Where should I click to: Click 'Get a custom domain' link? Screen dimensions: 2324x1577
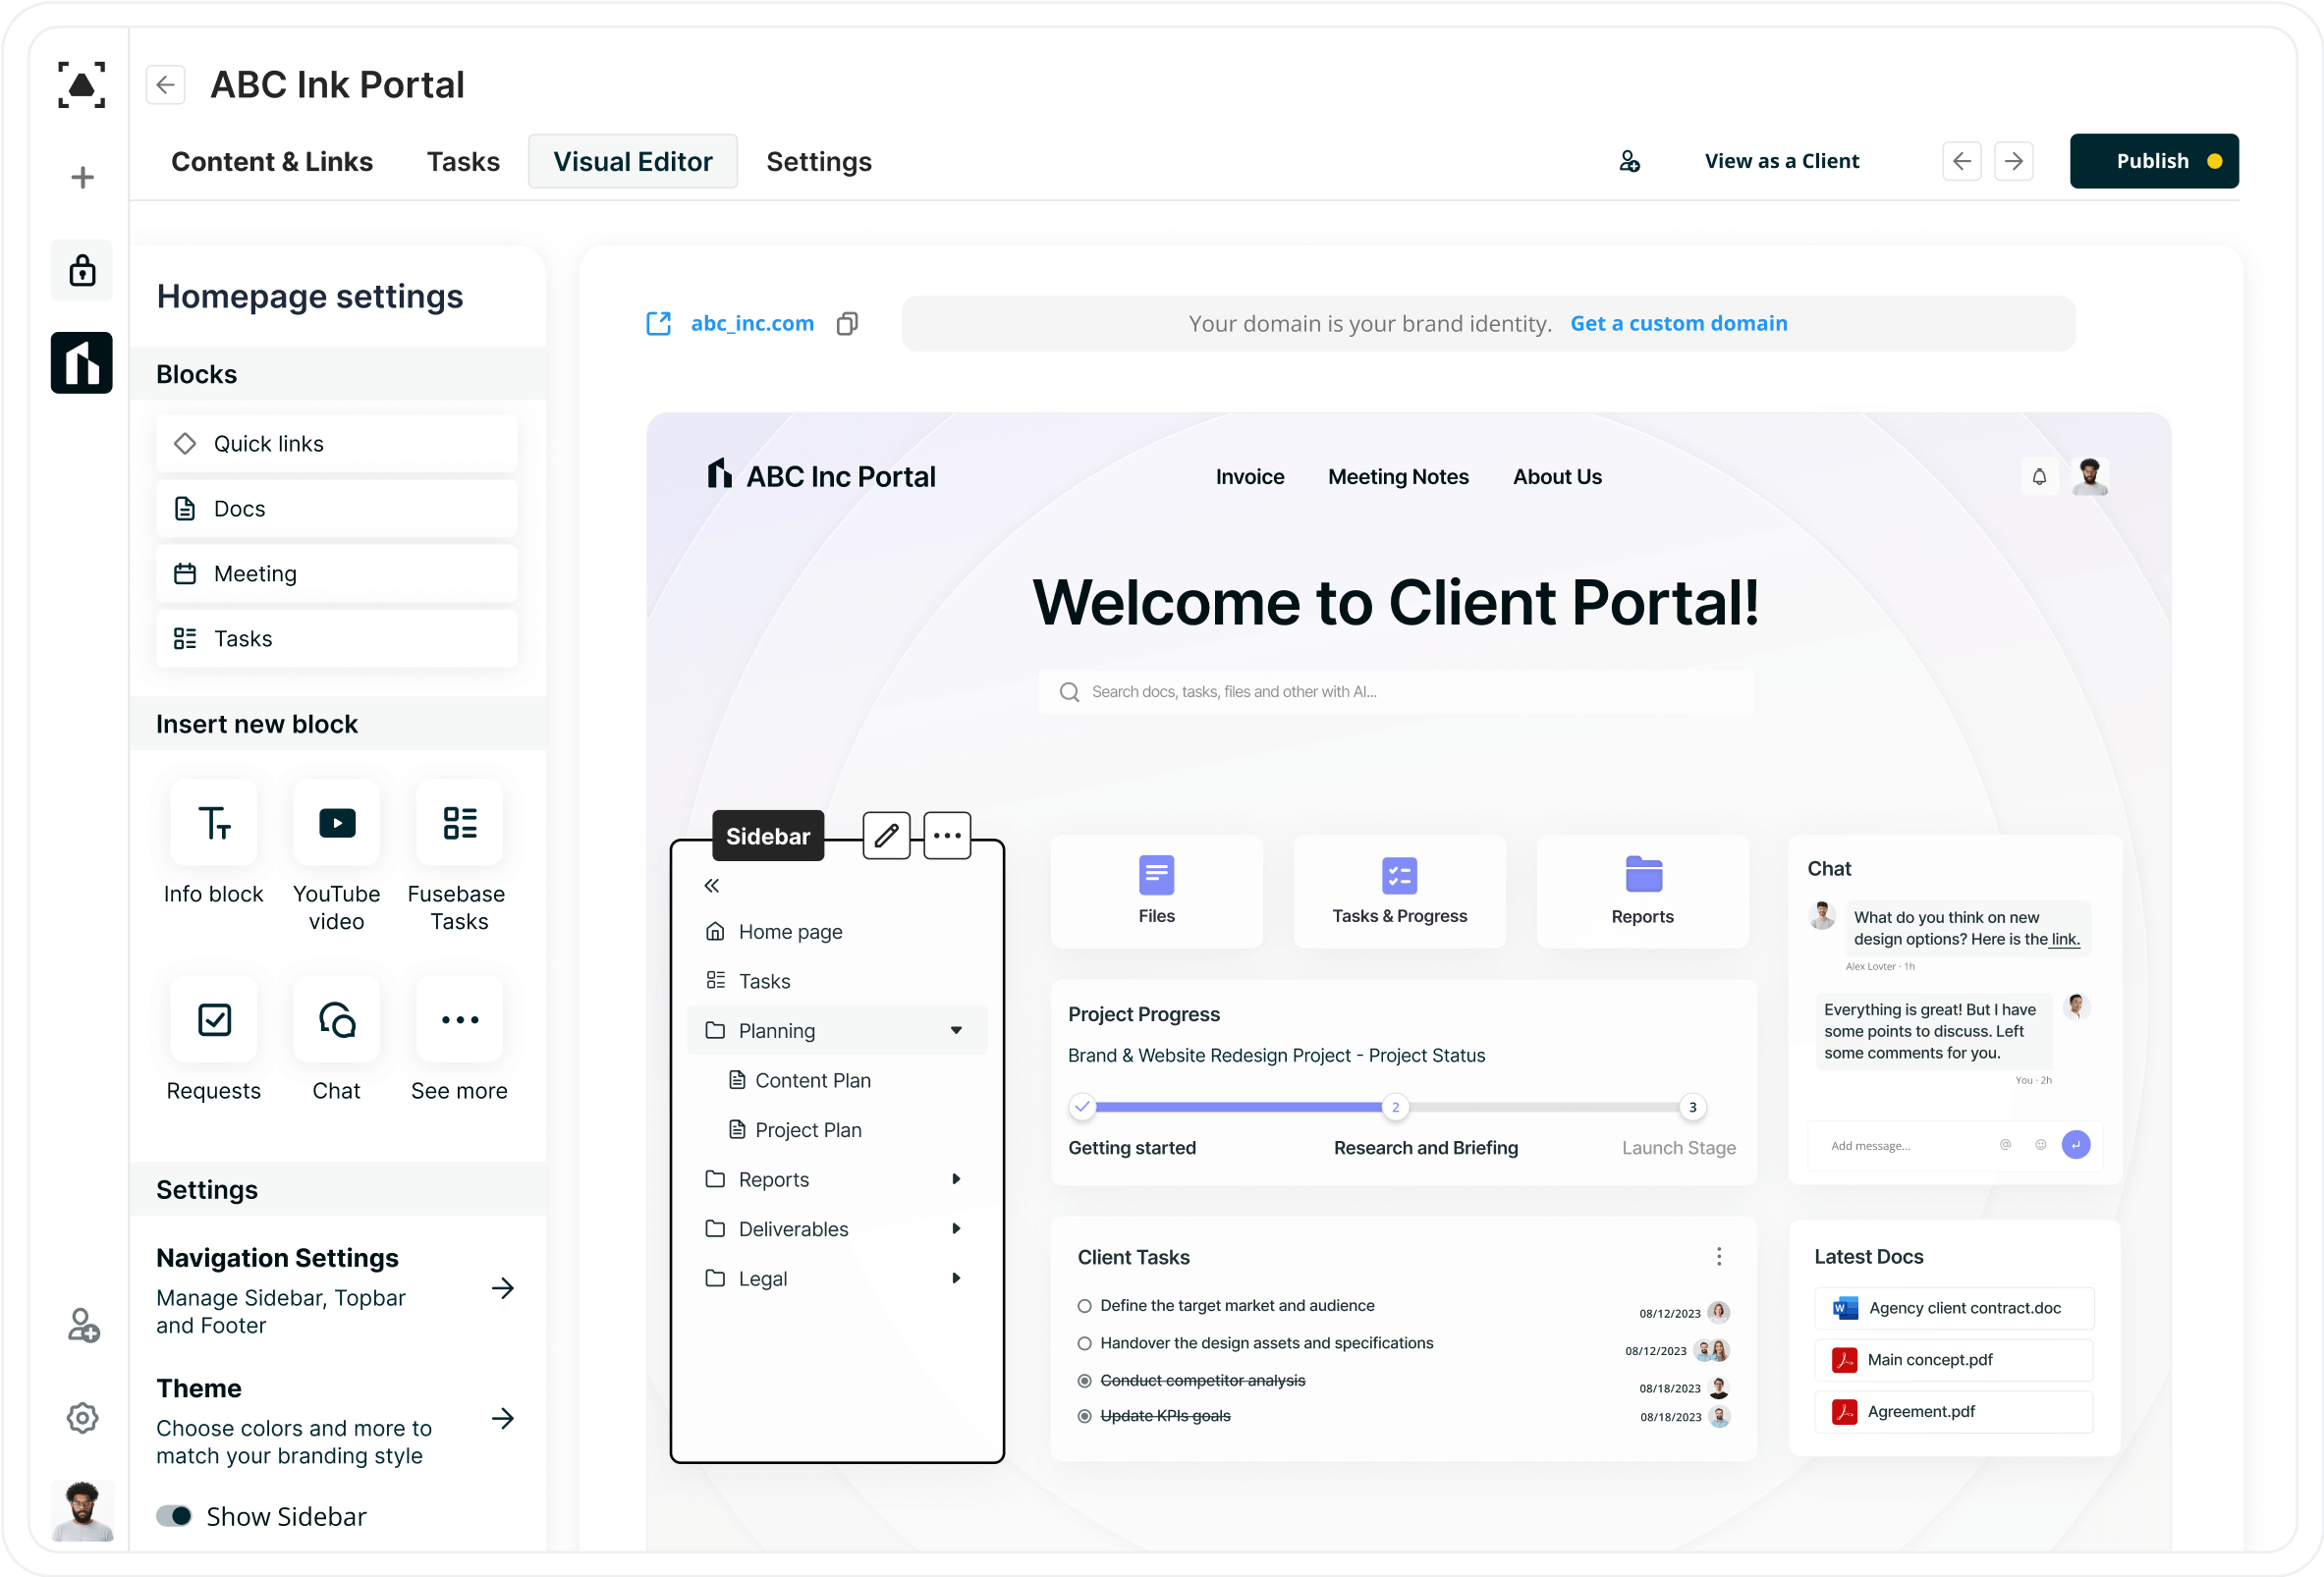(x=1678, y=323)
